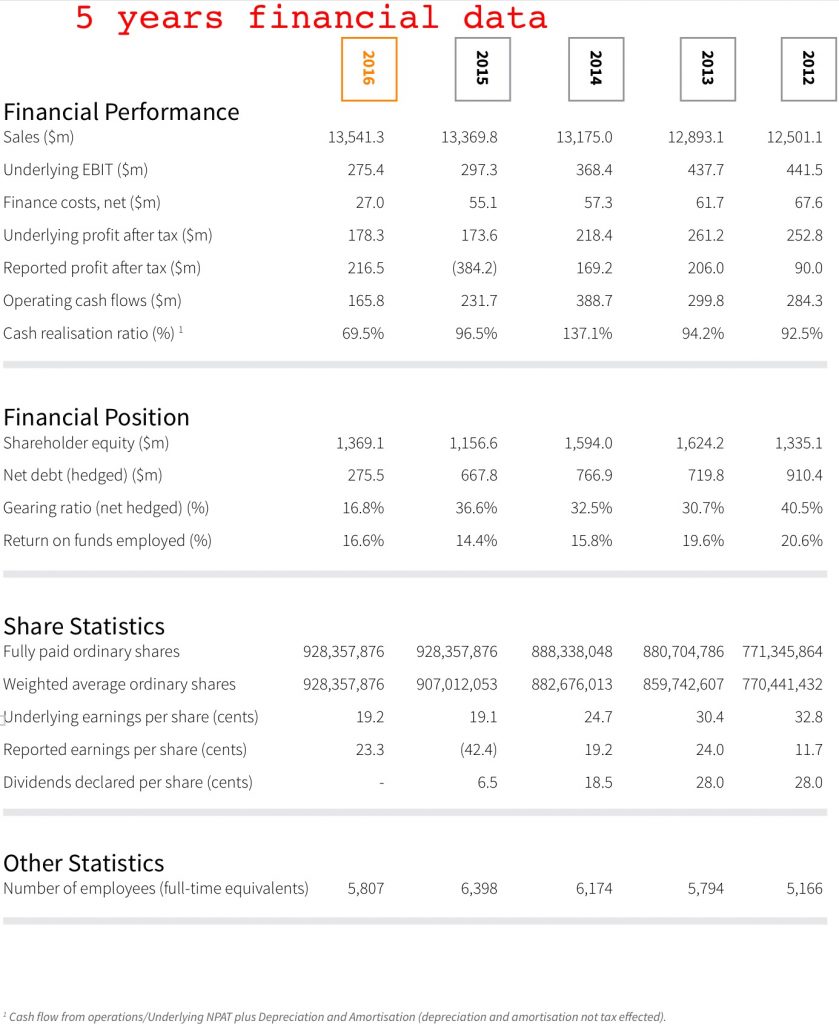Click 2012 gearing ratio 40.5%

(x=802, y=507)
